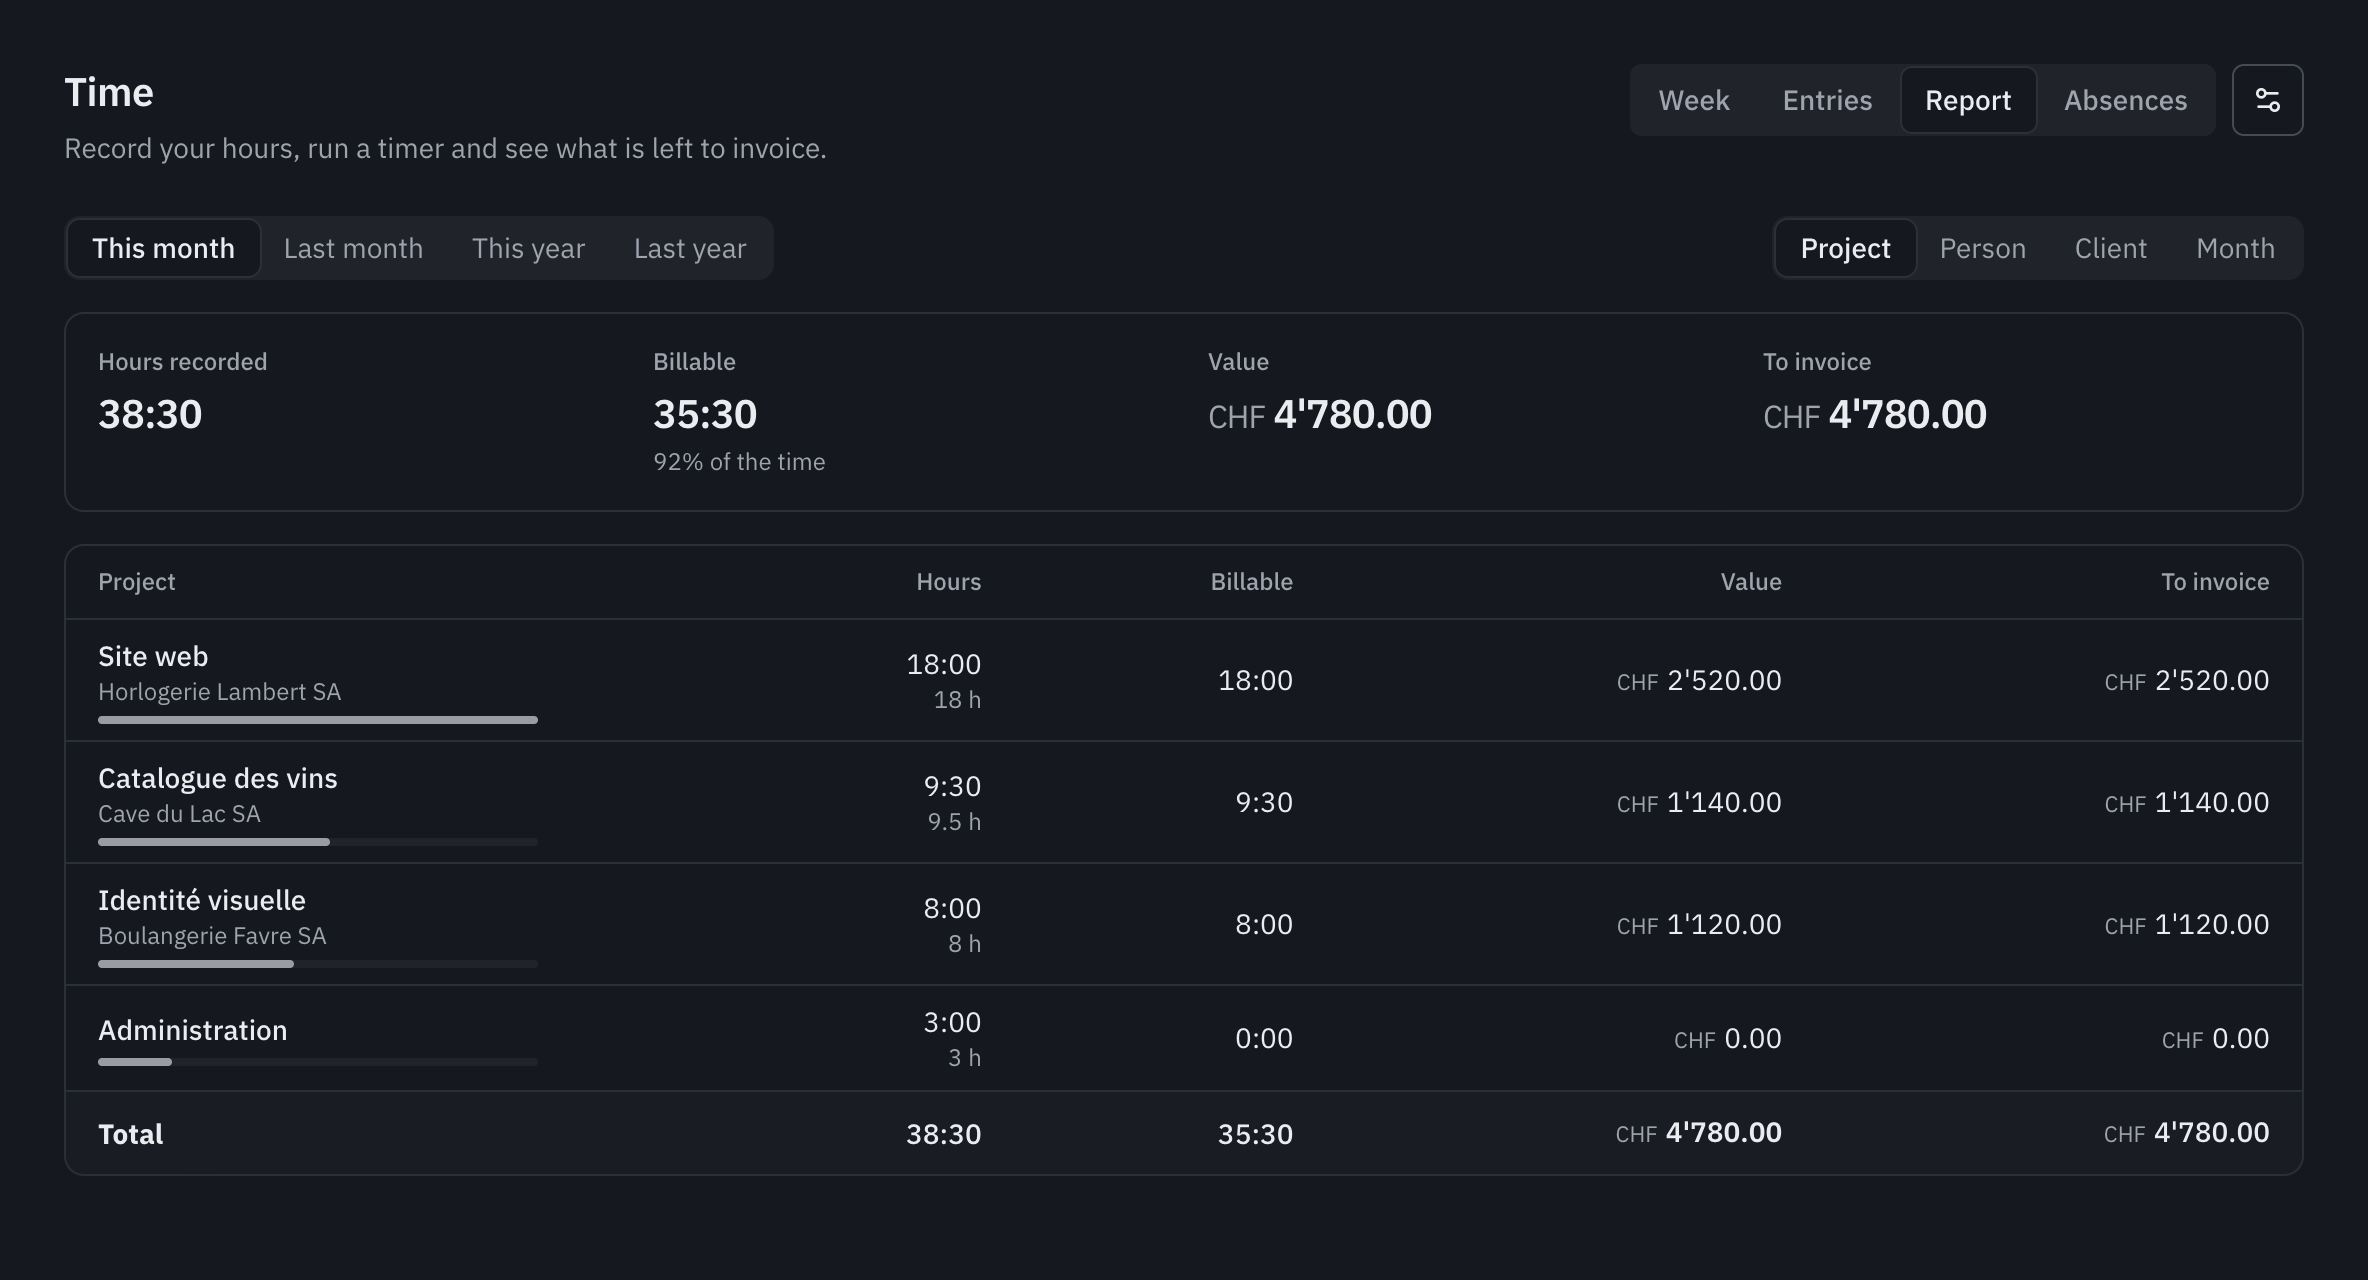Switch to the Entries tab
This screenshot has height=1280, width=2368.
(x=1827, y=100)
